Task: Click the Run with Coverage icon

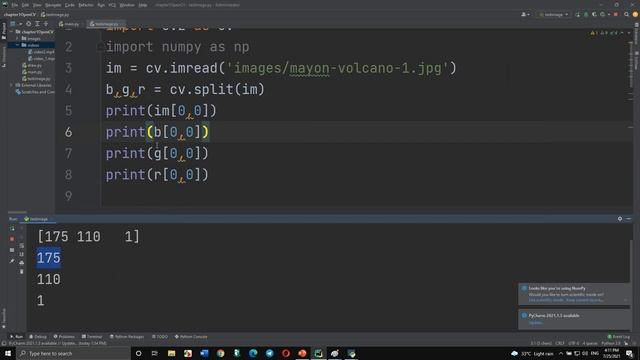Action: (594, 15)
